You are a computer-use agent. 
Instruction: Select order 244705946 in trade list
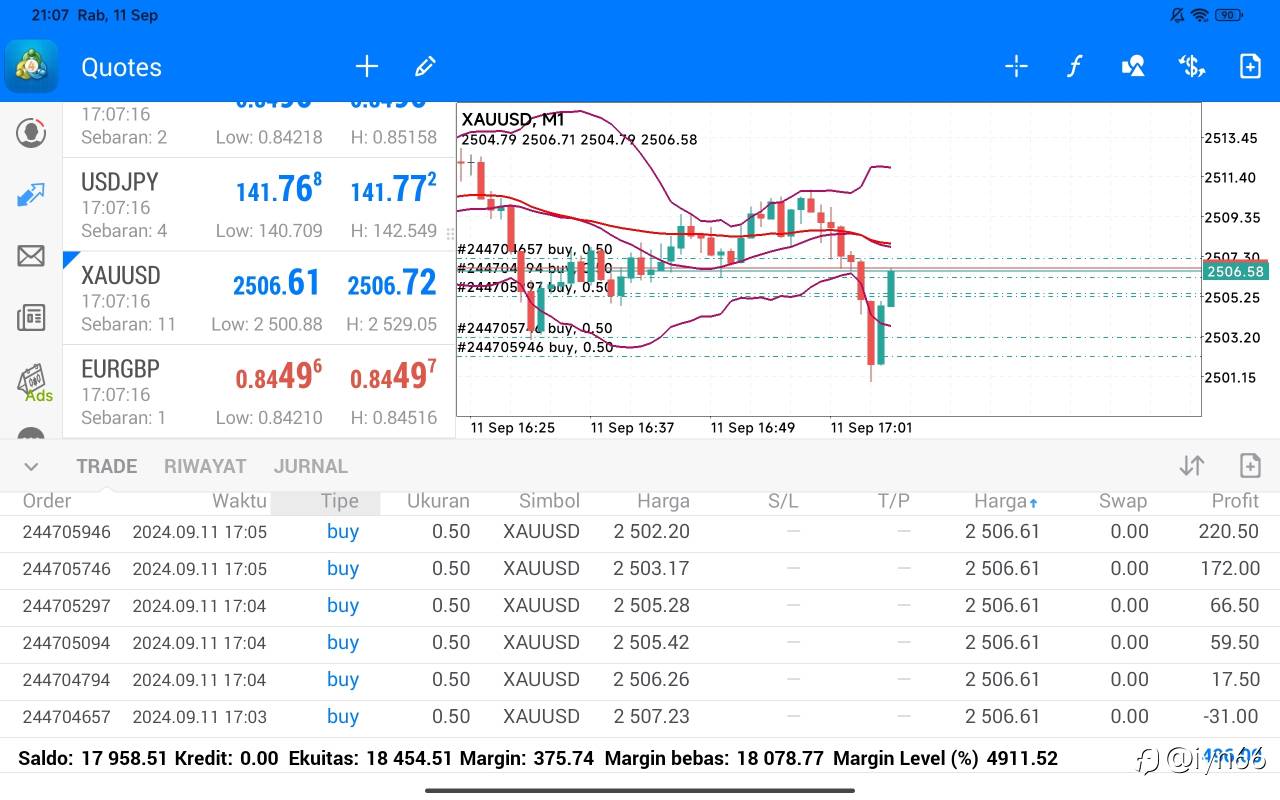(x=640, y=532)
